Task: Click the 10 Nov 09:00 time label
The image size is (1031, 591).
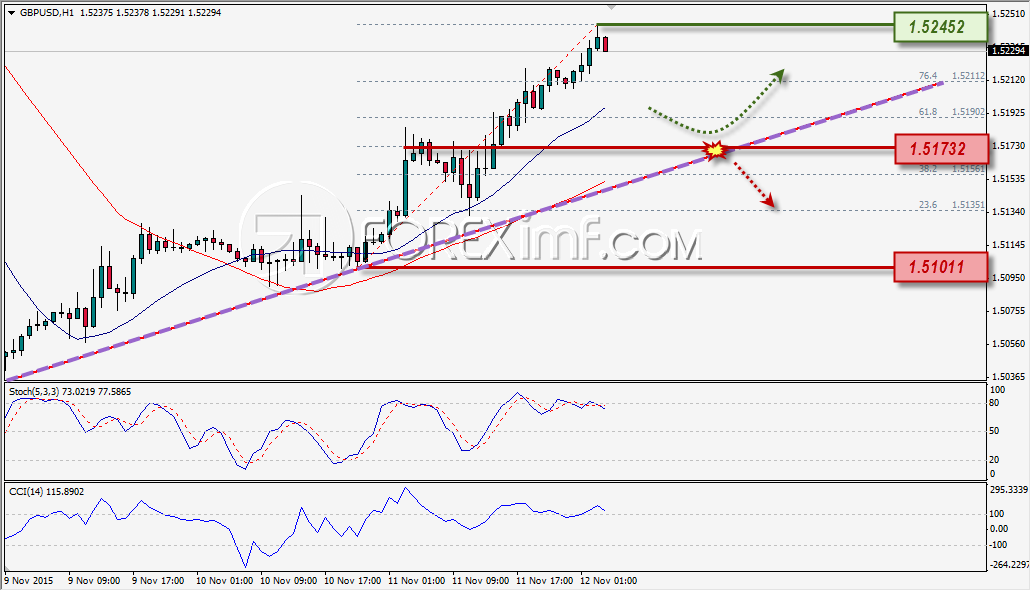Action: pos(289,581)
